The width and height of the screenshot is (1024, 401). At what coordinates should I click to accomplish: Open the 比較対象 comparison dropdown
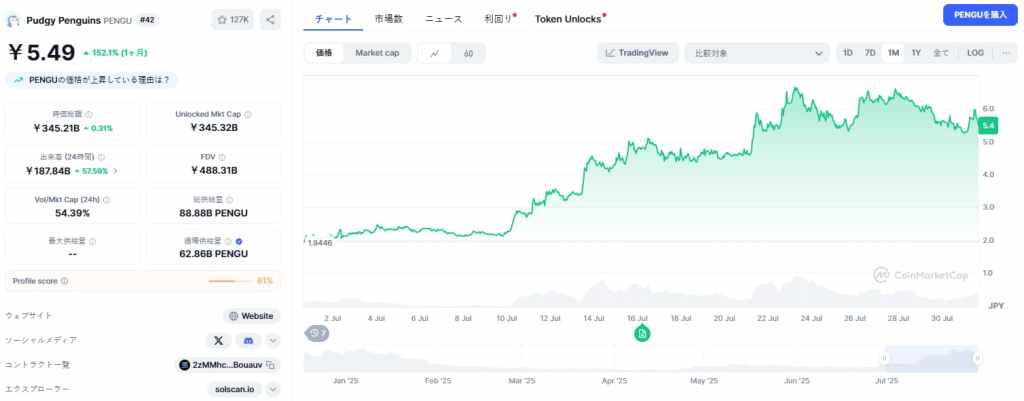(x=759, y=53)
